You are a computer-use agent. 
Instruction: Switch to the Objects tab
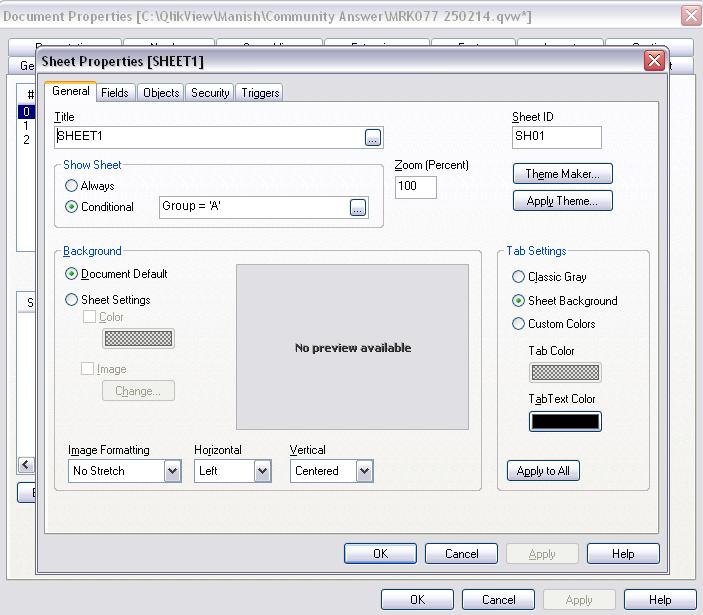click(161, 93)
